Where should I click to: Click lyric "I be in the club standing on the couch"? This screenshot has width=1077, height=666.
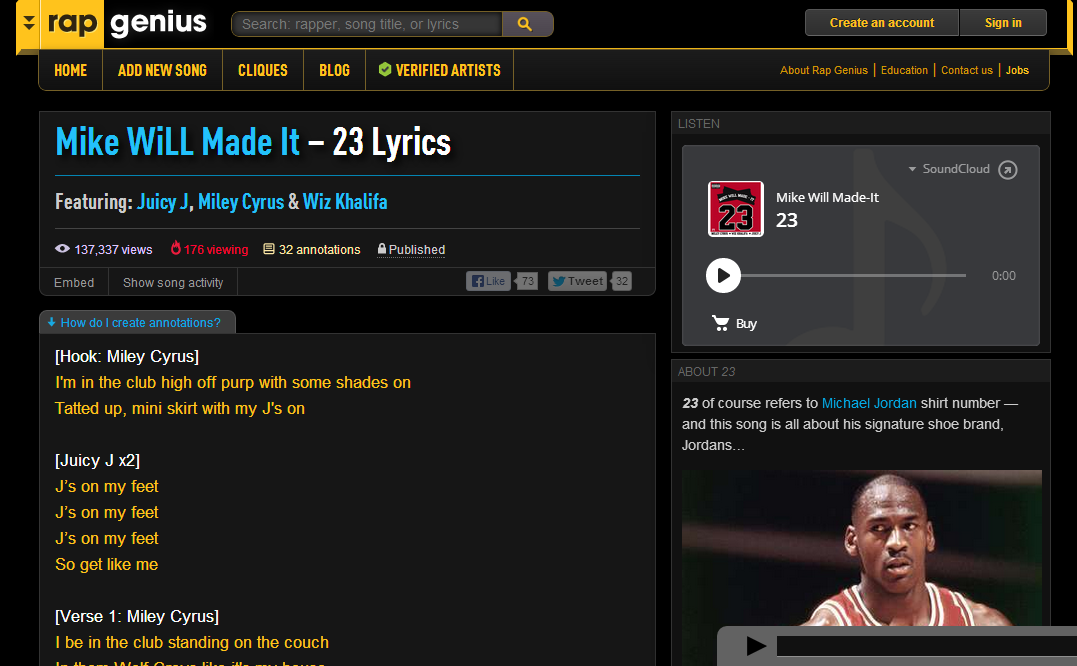coord(192,643)
